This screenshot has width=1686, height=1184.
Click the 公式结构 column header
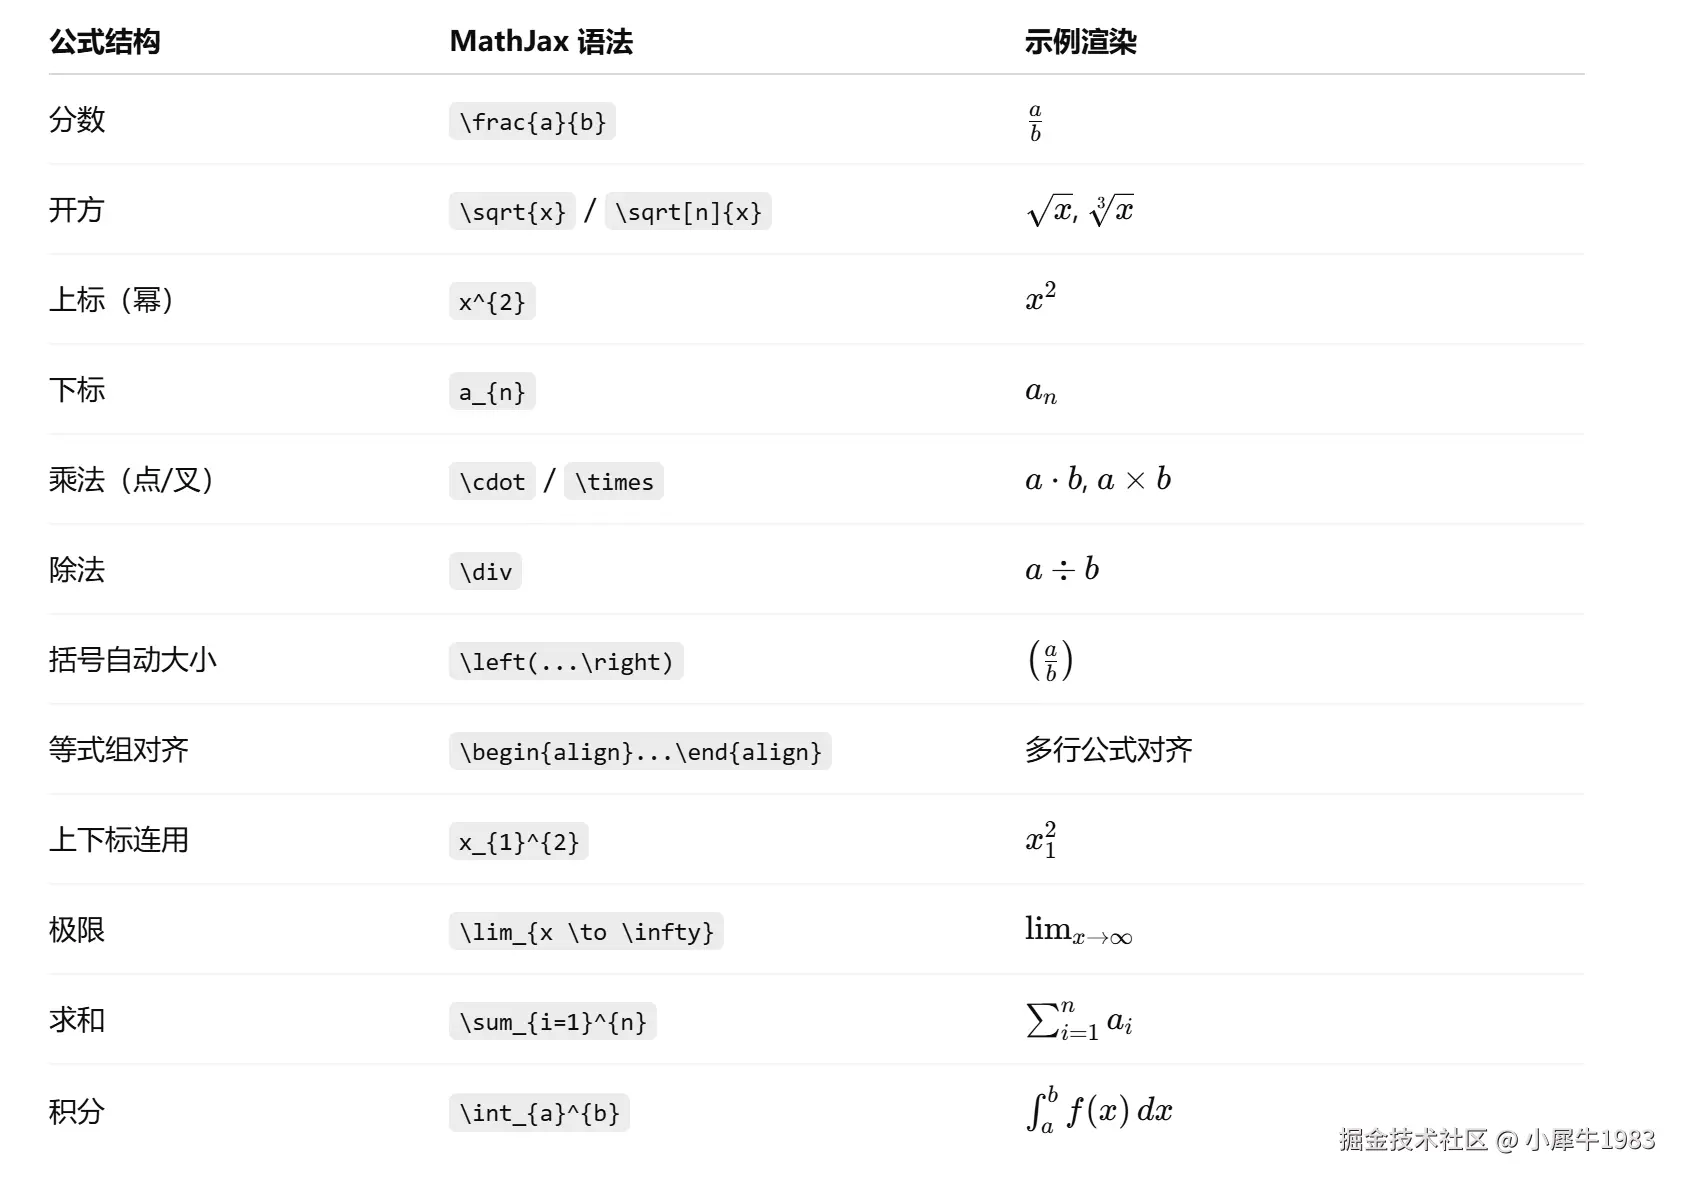coord(105,42)
